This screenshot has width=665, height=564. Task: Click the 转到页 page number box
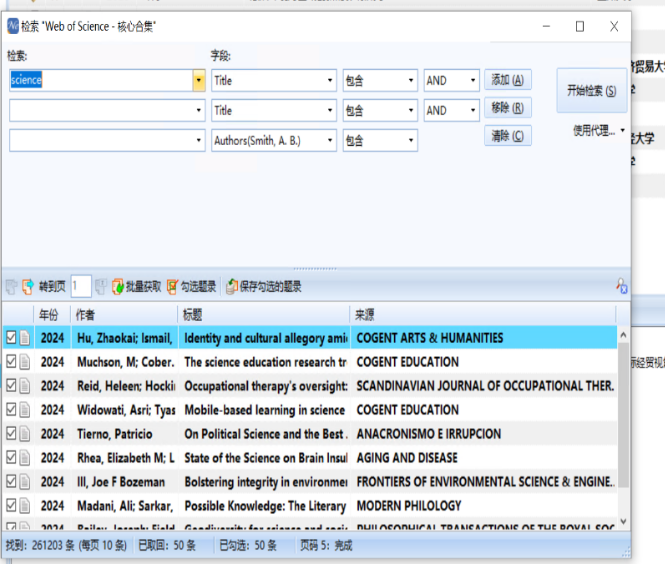pyautogui.click(x=81, y=286)
